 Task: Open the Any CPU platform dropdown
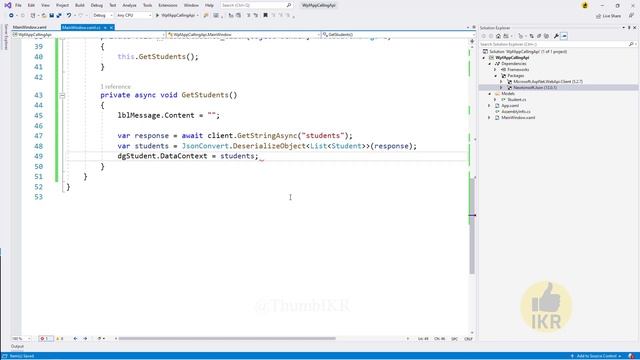tap(134, 15)
